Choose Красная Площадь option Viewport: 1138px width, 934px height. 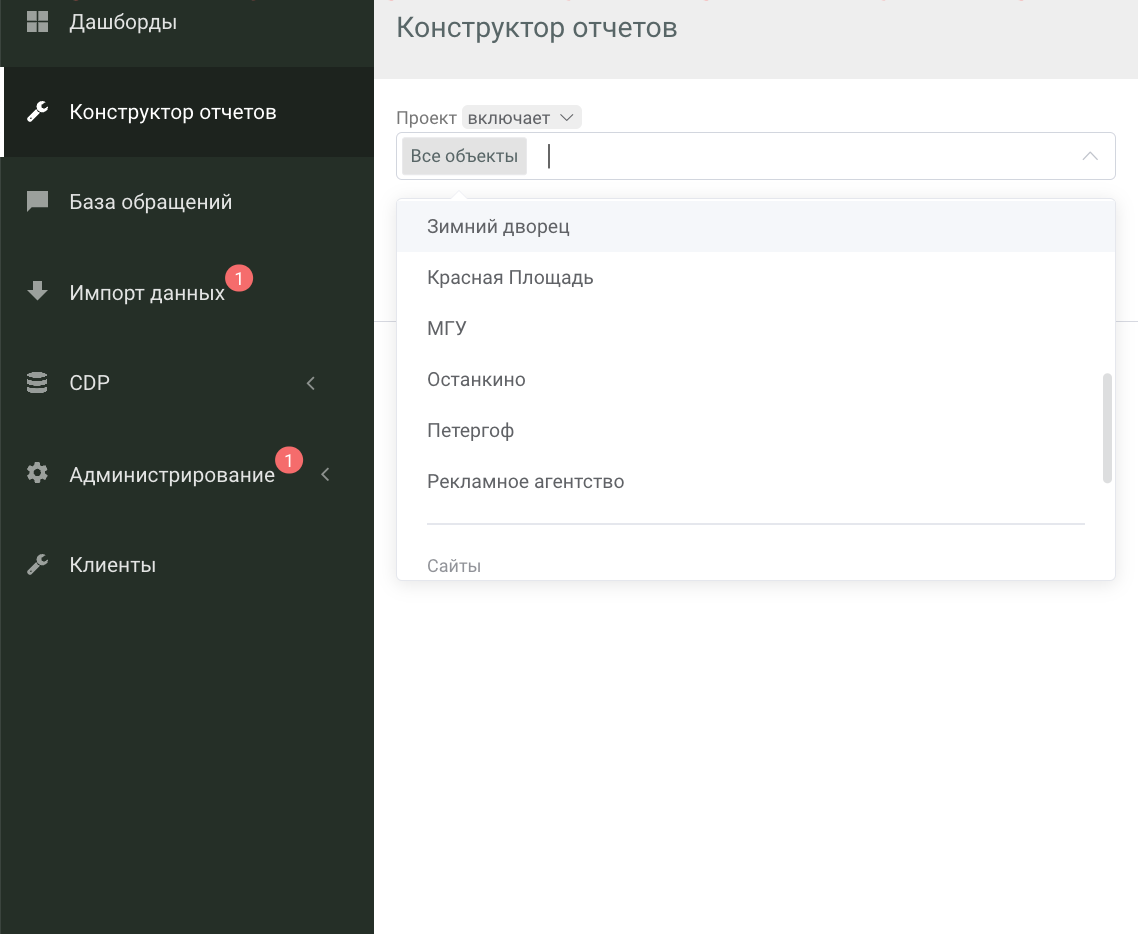(x=510, y=278)
